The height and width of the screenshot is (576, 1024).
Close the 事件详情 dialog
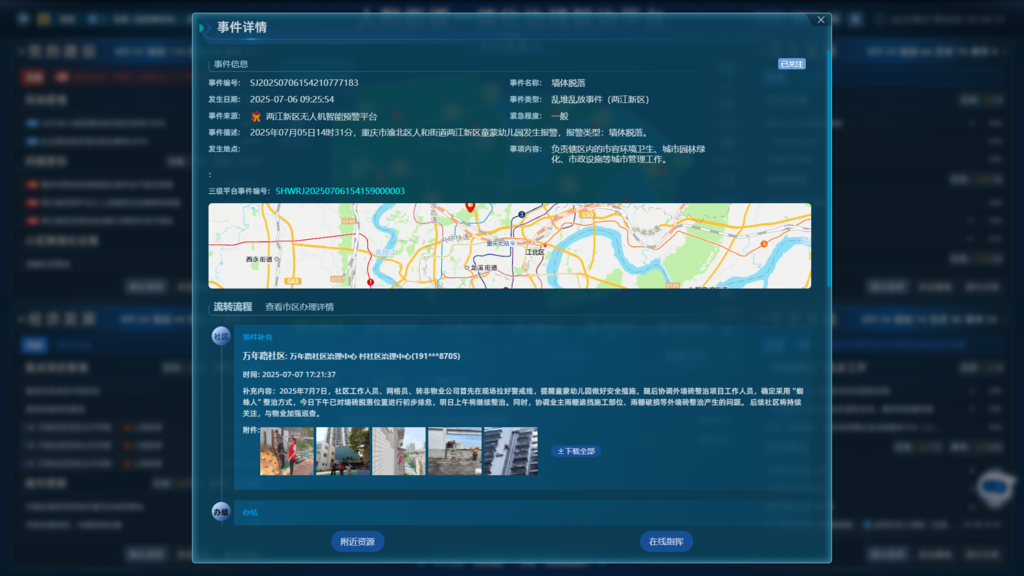click(x=821, y=20)
